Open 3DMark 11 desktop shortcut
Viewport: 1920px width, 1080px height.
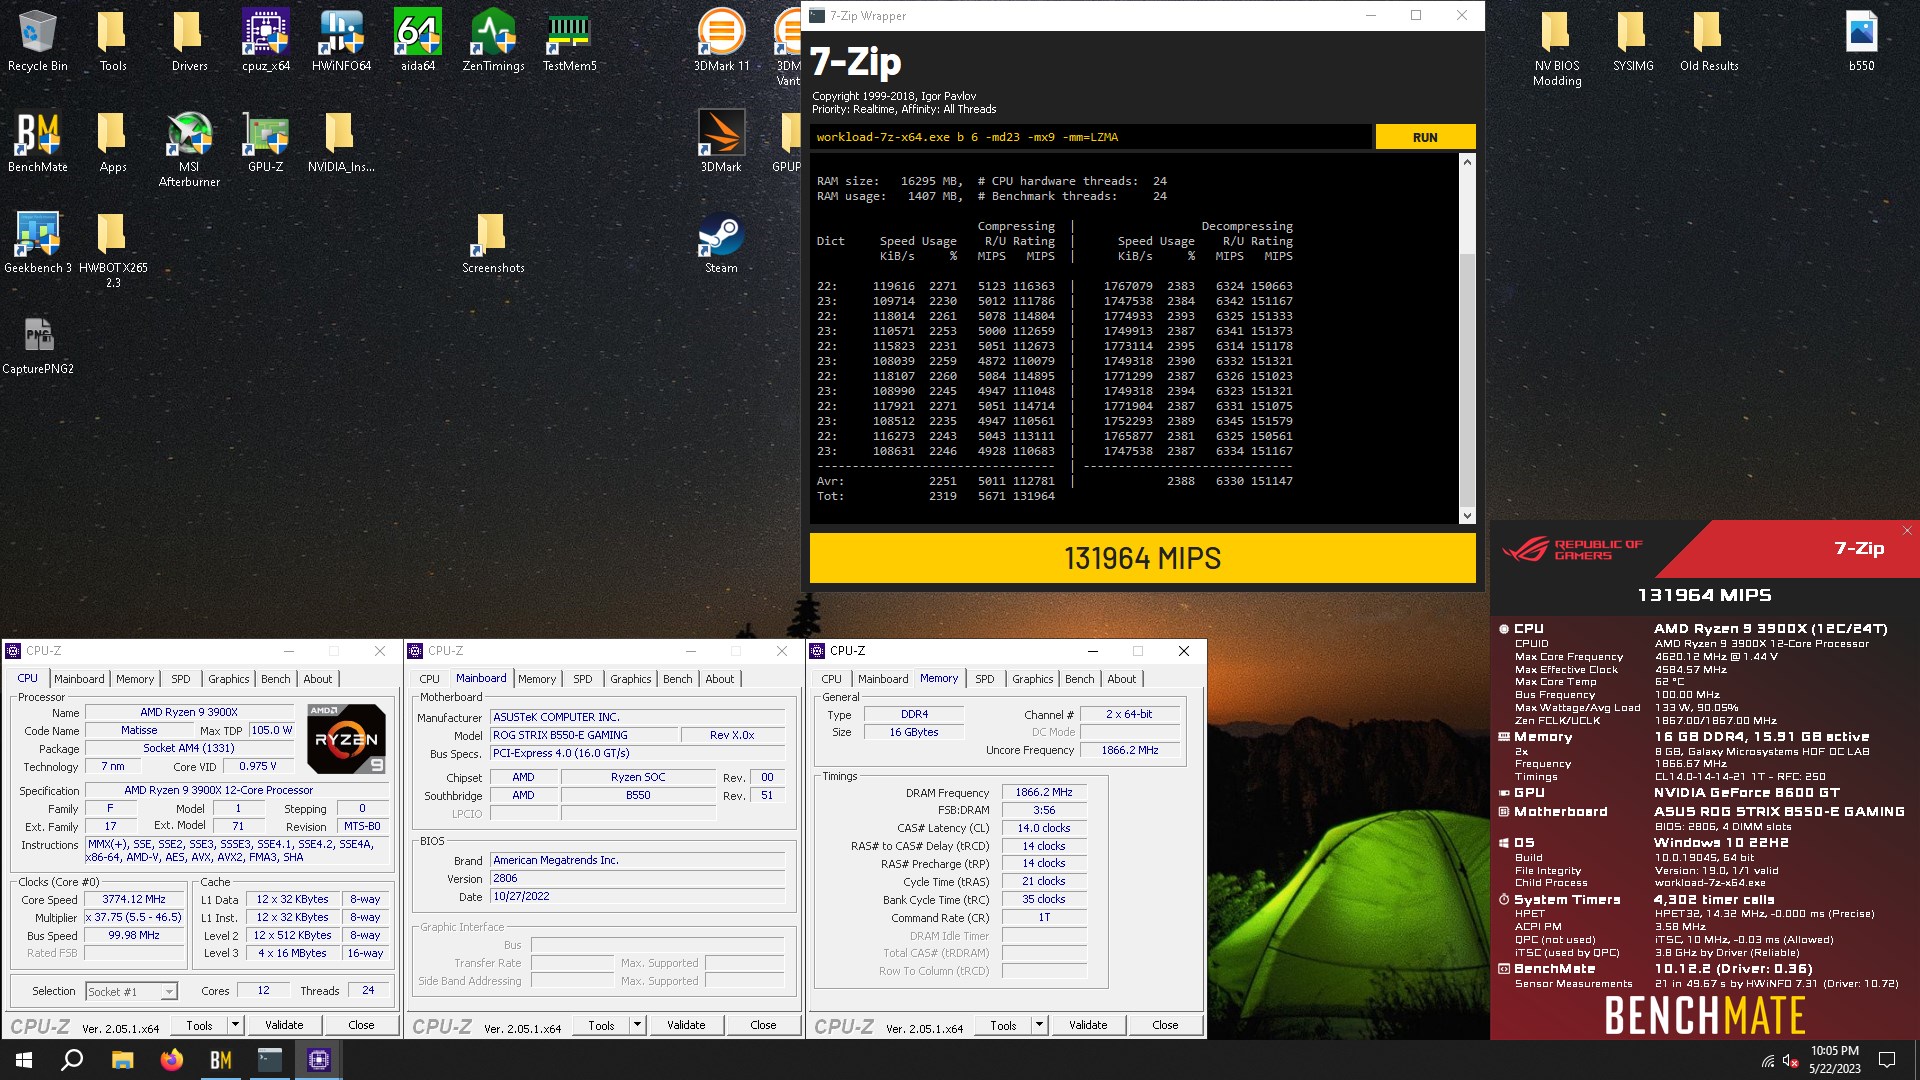pos(721,42)
